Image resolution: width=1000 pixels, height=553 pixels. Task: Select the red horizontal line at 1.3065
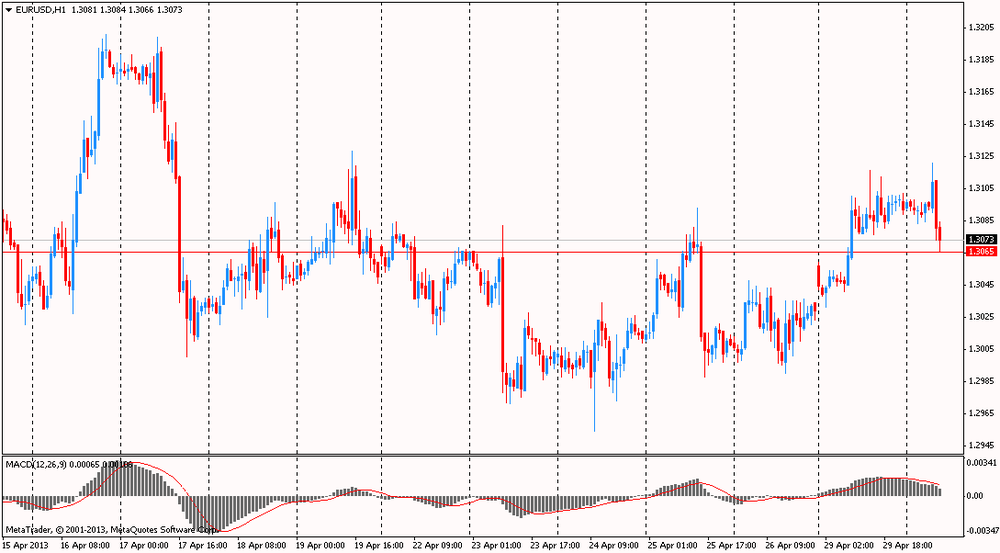click(483, 252)
